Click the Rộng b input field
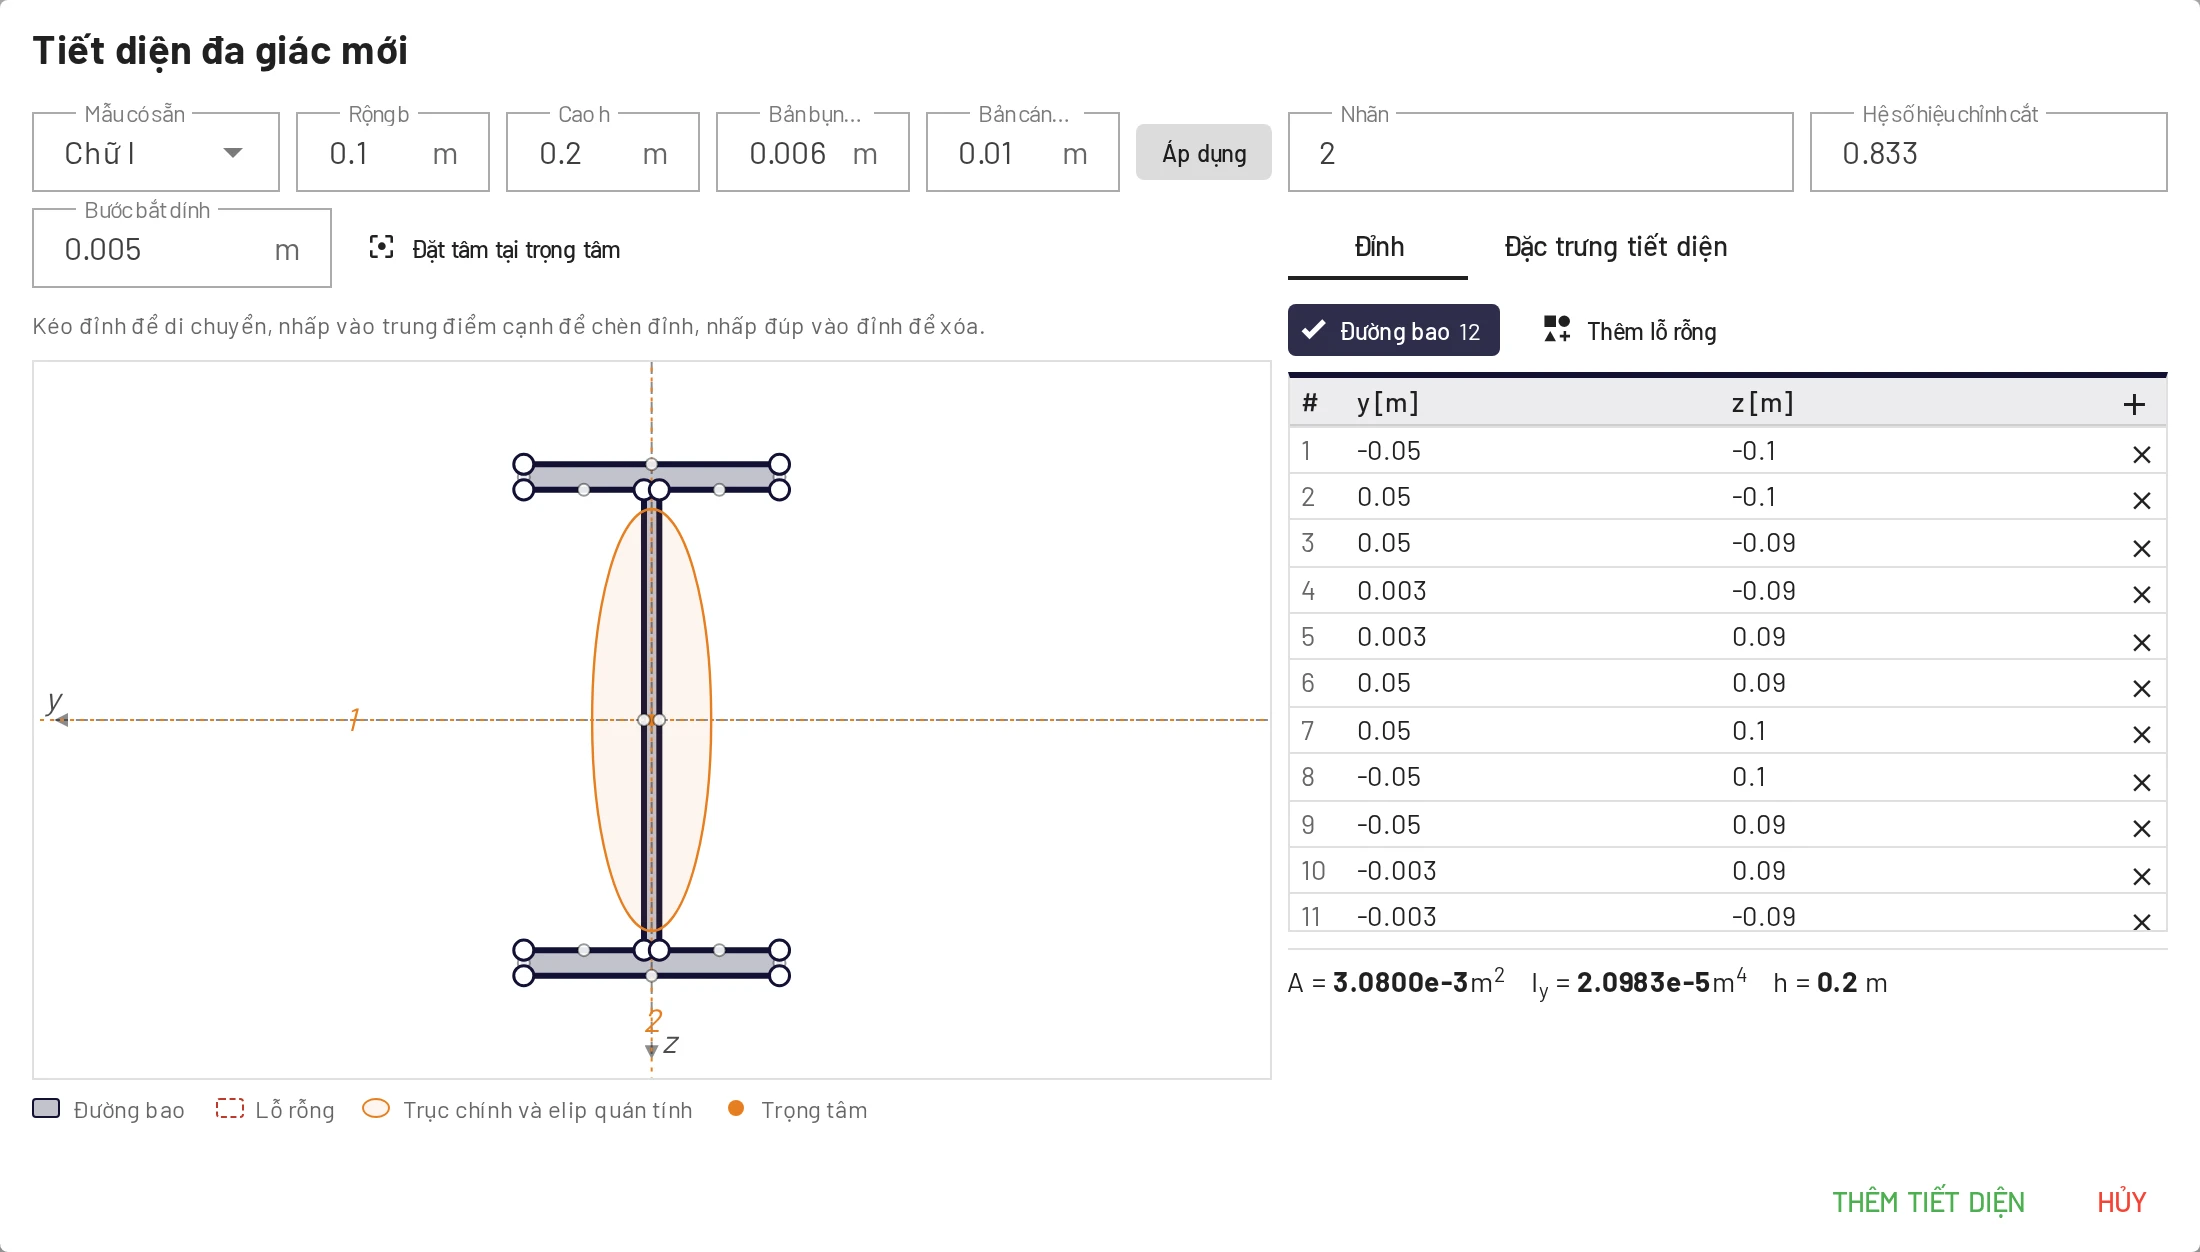Viewport: 2200px width, 1252px height. (393, 153)
